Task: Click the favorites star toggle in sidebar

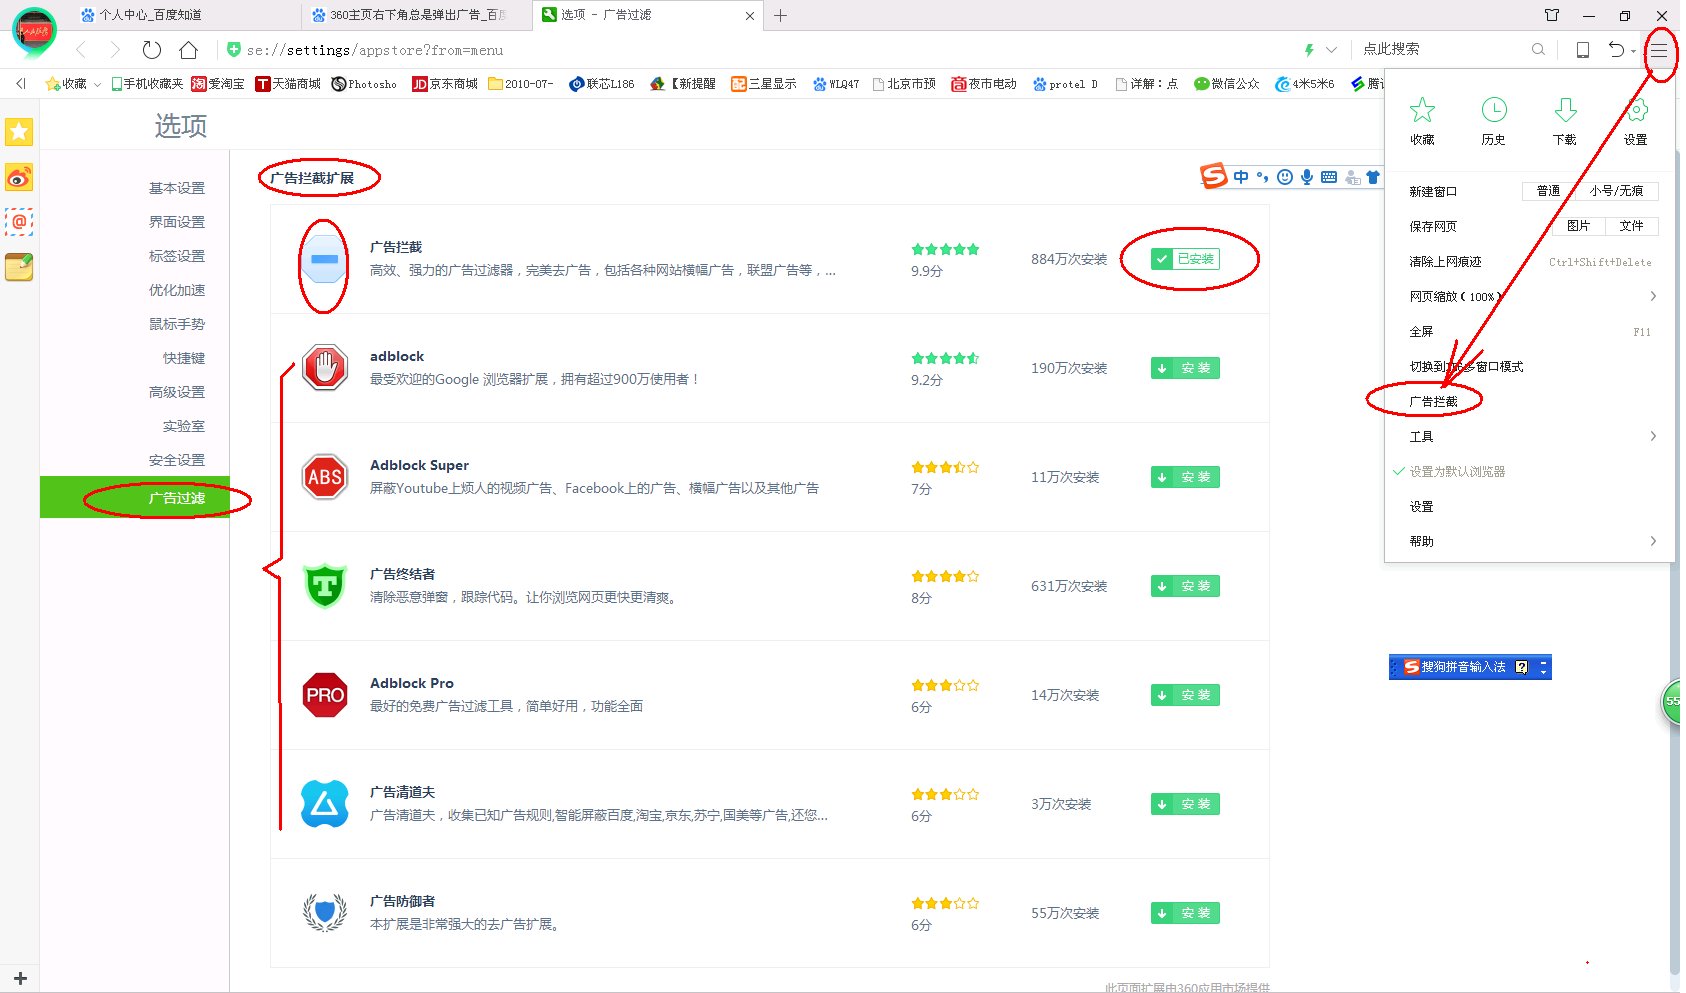Action: click(18, 131)
